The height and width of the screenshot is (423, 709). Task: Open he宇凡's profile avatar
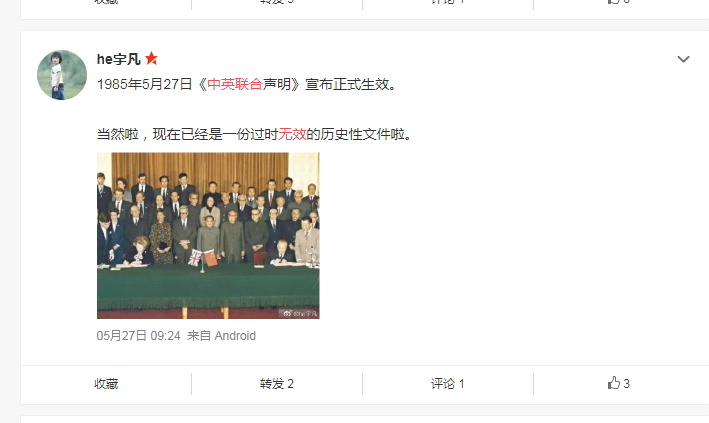click(x=62, y=75)
